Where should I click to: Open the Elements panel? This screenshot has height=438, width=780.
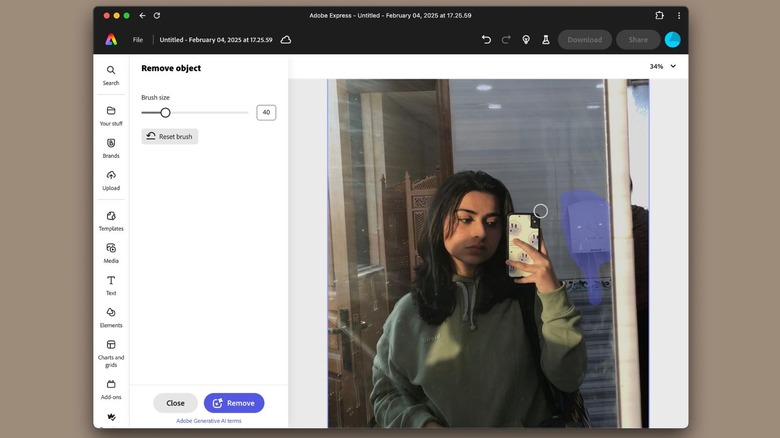(110, 314)
